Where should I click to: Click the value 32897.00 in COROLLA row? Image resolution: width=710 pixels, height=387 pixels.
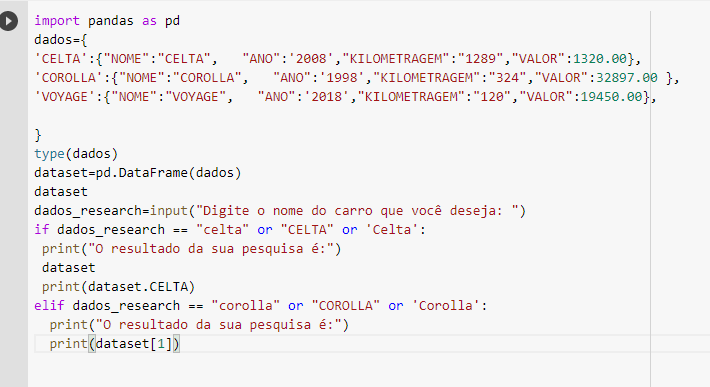coord(627,78)
